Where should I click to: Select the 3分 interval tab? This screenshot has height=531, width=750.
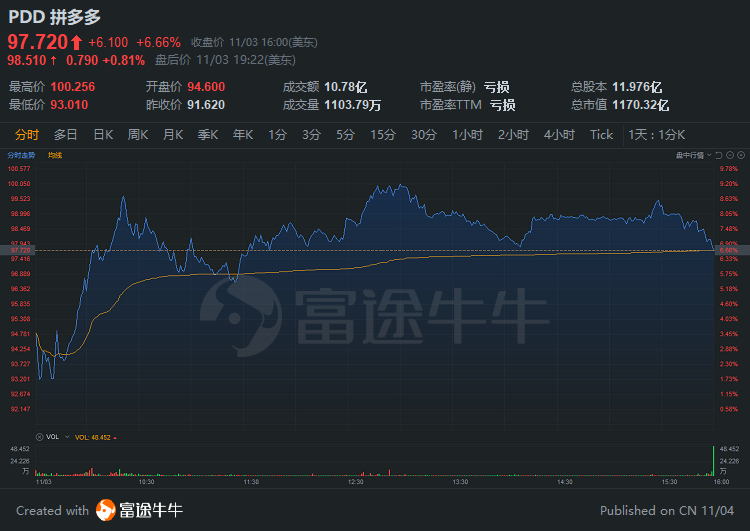coord(311,135)
